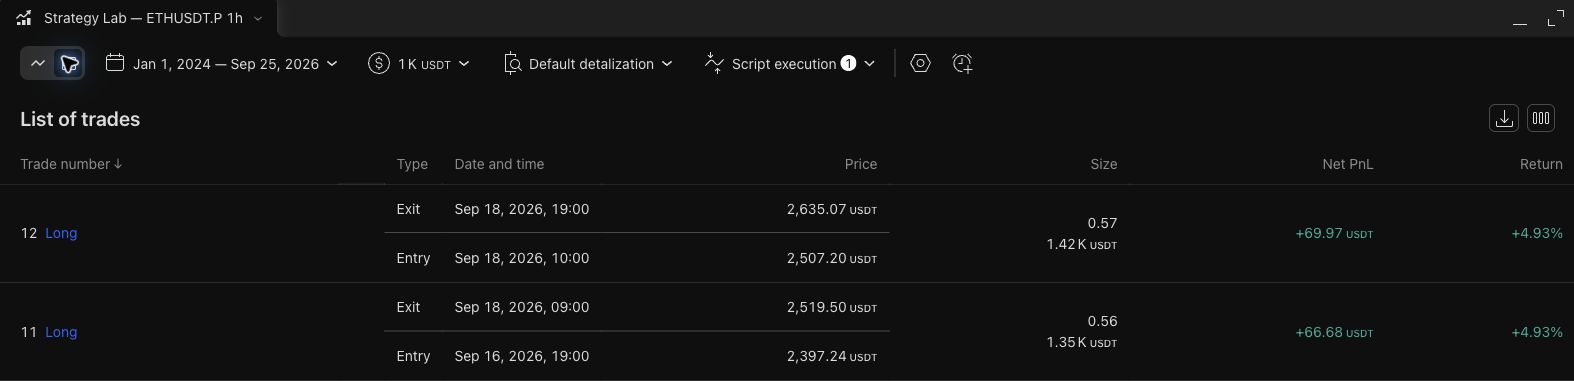Sort by Trade number column header
1574x381 pixels.
71,164
